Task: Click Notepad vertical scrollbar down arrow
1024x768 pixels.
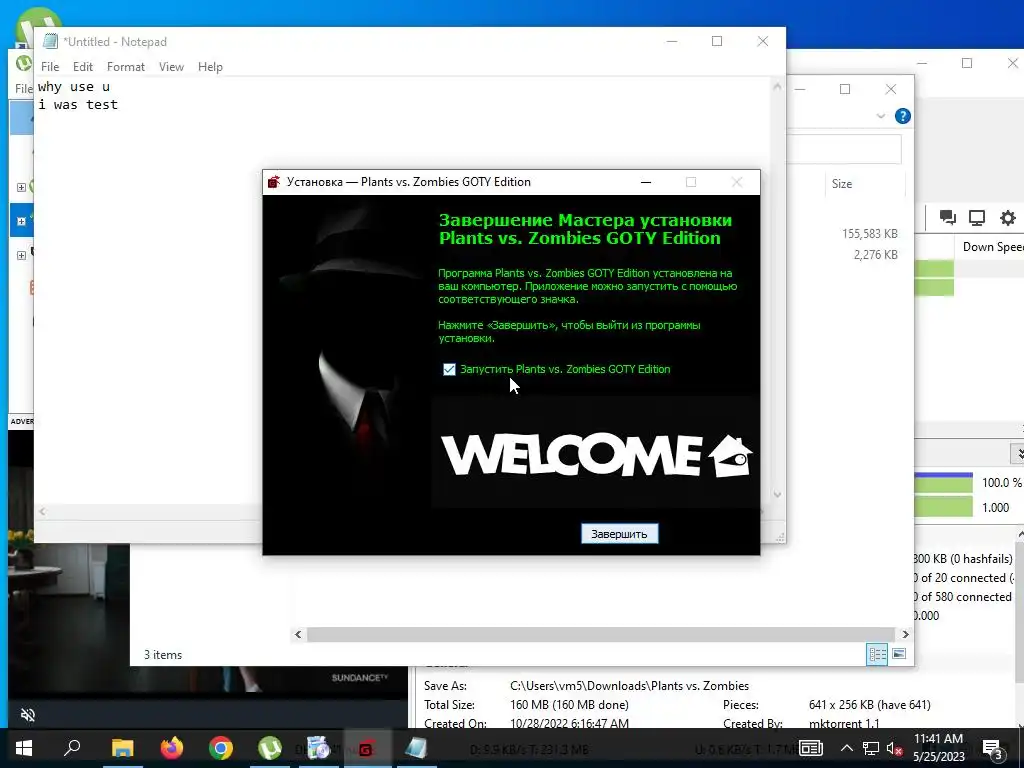Action: tap(777, 494)
